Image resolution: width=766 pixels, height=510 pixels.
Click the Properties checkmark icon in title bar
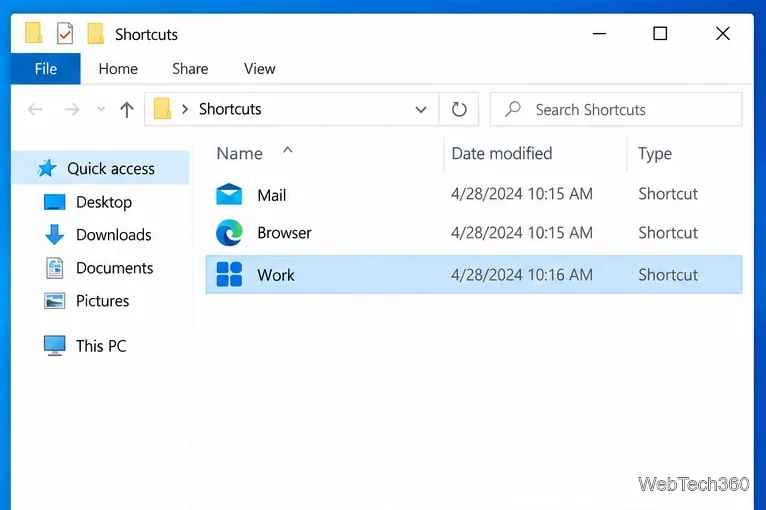pos(64,33)
